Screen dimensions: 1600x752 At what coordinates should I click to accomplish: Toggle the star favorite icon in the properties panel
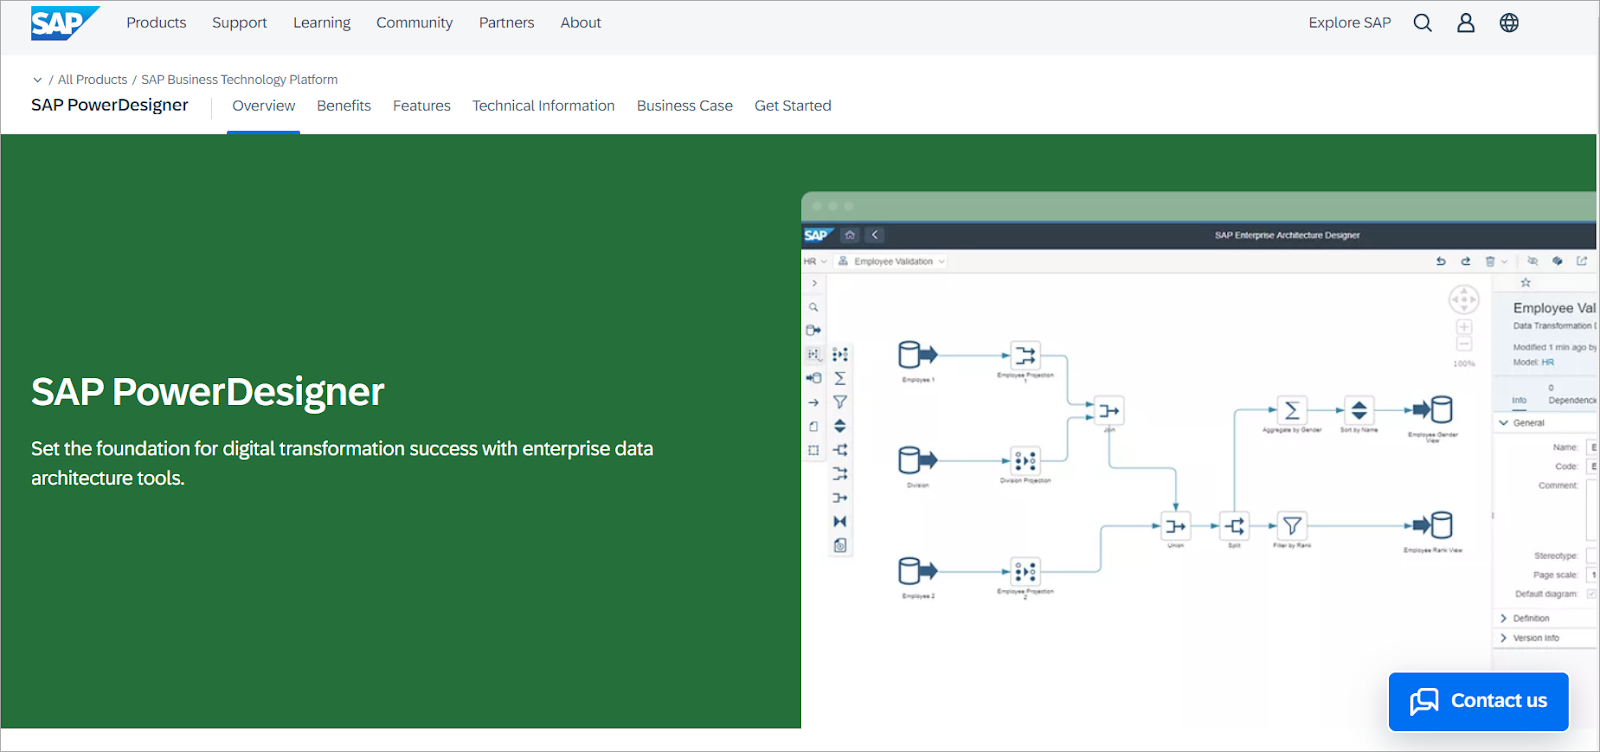1526,283
